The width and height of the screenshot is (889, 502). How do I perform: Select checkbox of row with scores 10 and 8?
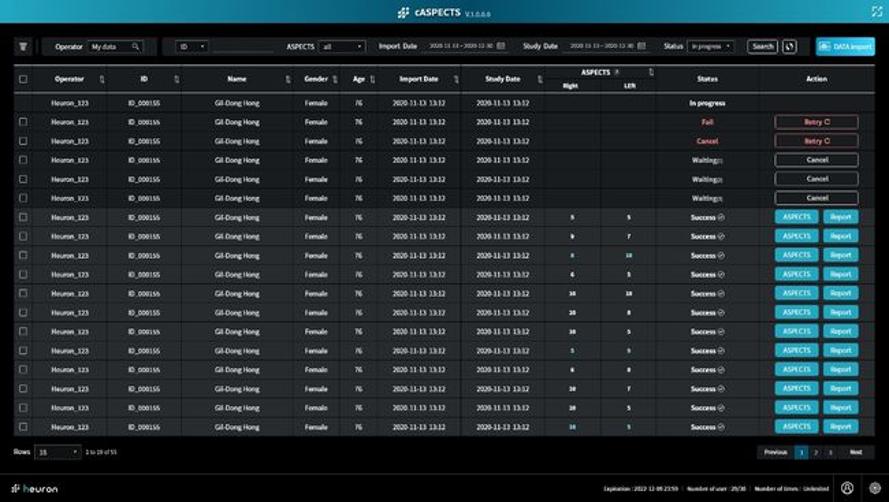(x=23, y=313)
